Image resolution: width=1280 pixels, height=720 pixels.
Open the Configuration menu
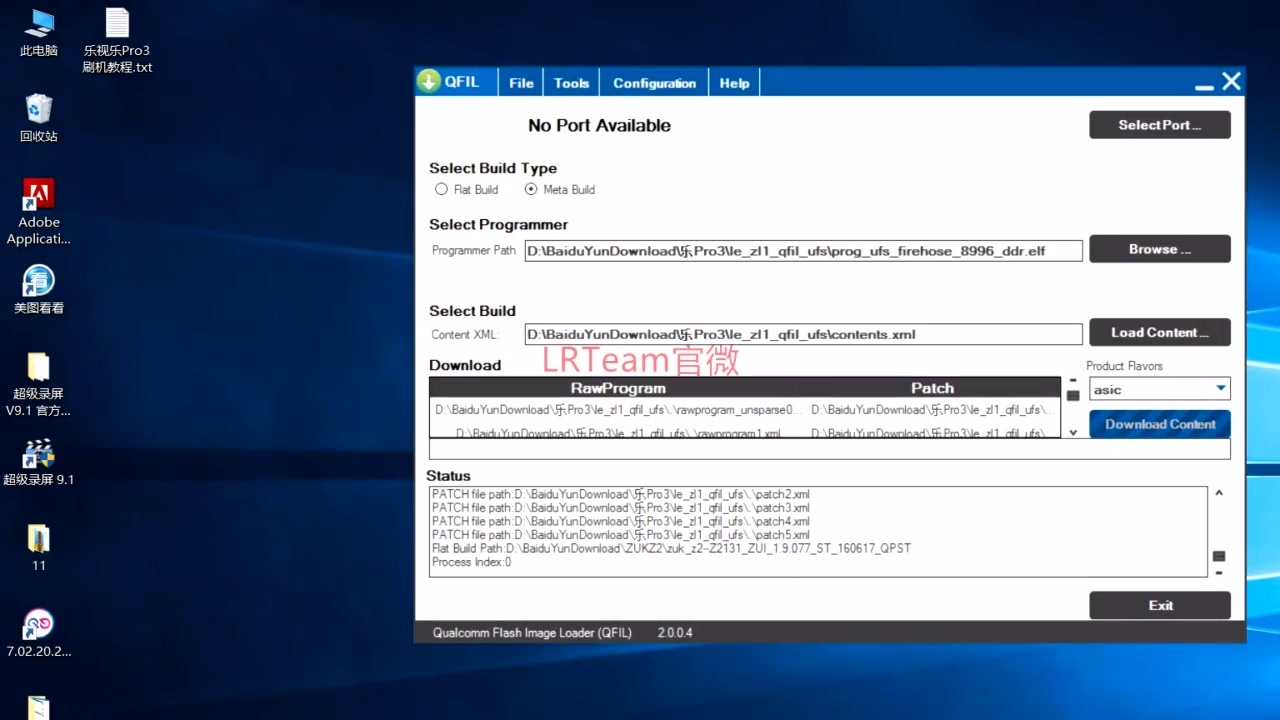[x=655, y=83]
